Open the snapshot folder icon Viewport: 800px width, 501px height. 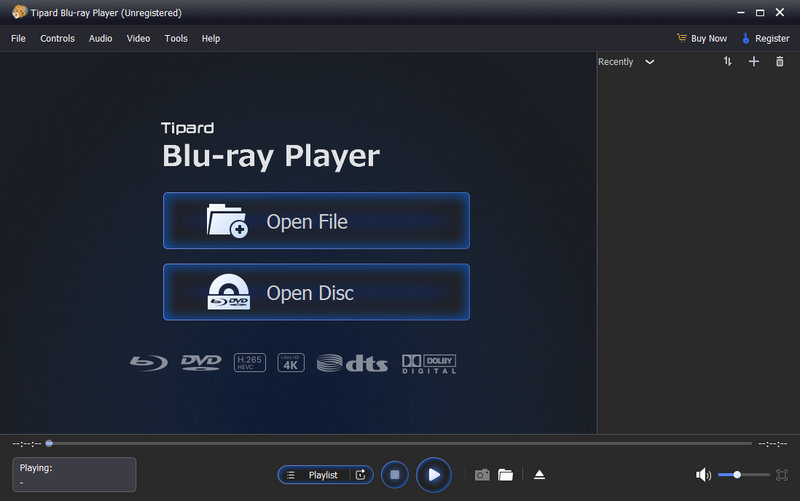click(506, 475)
